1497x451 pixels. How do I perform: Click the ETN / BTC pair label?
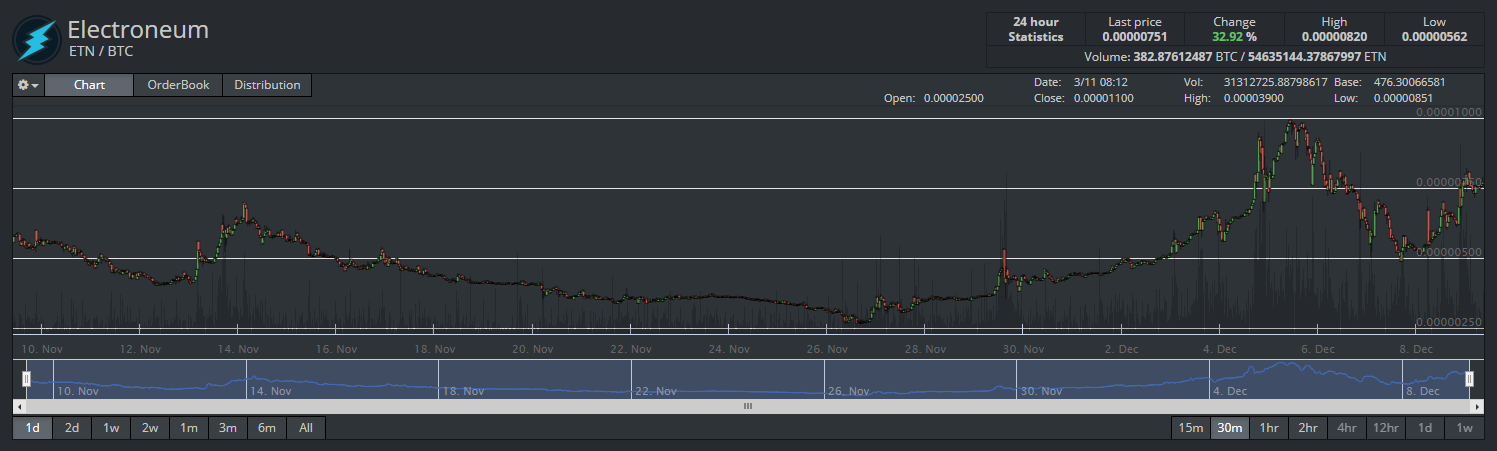pyautogui.click(x=100, y=51)
